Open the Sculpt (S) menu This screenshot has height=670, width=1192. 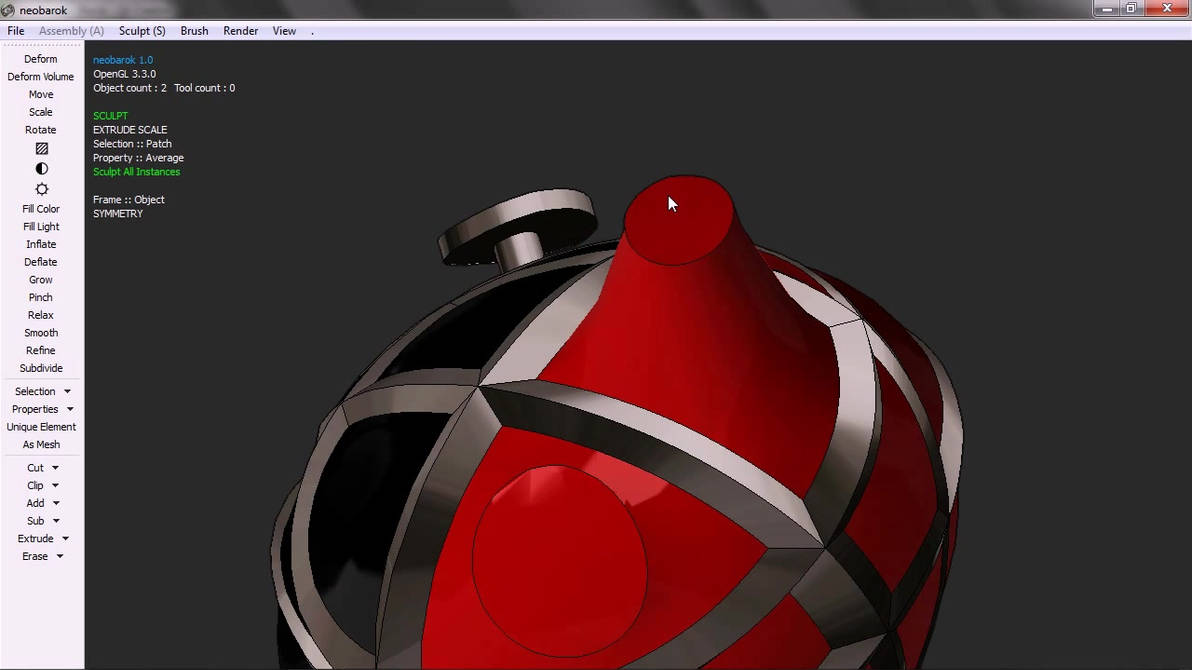(142, 31)
